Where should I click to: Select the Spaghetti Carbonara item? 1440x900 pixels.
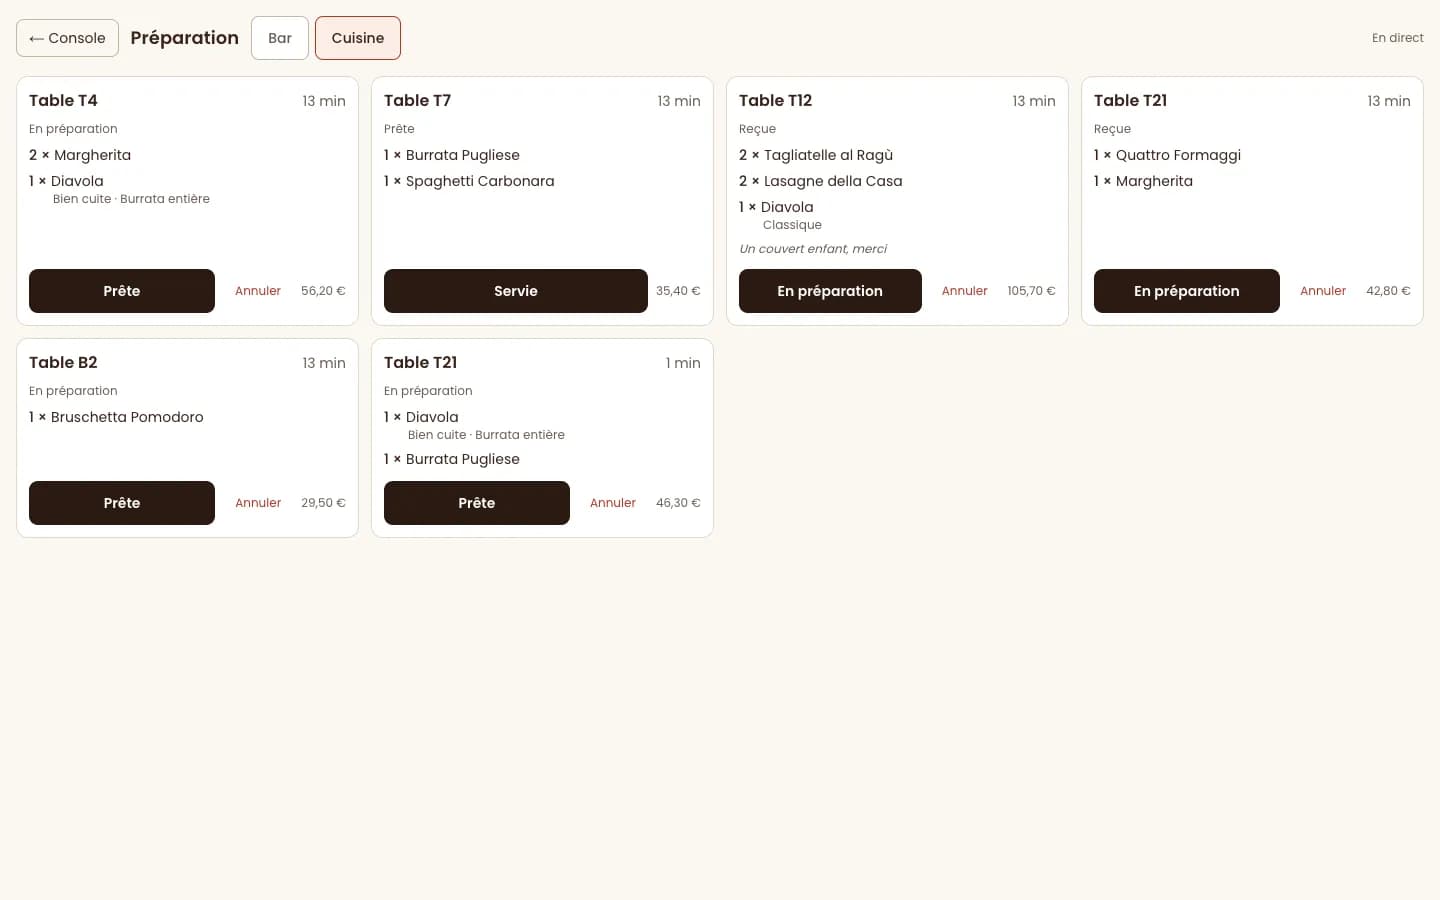(480, 181)
